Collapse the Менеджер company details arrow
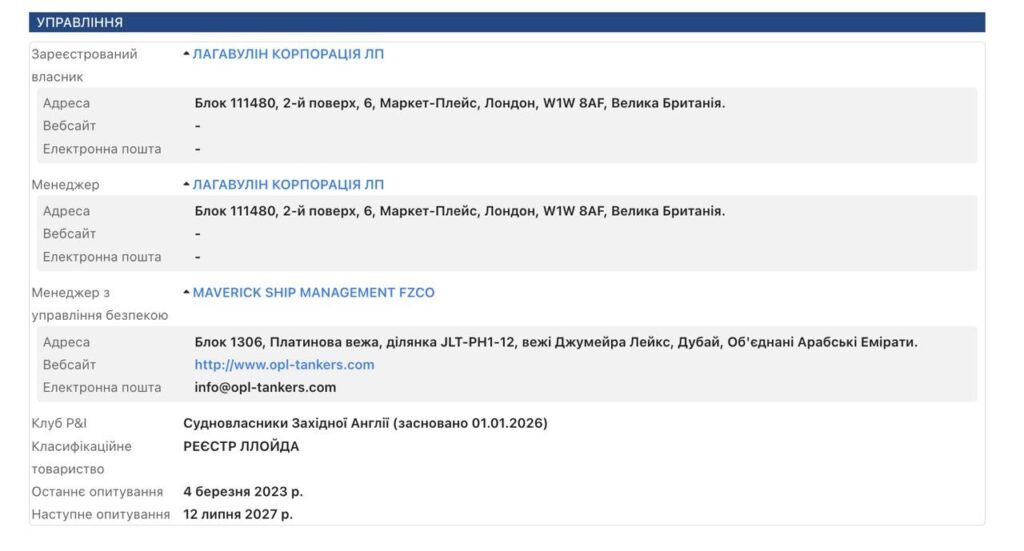The image size is (1024, 551). (x=186, y=185)
